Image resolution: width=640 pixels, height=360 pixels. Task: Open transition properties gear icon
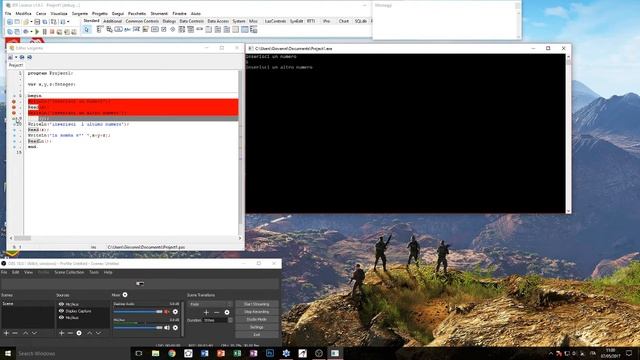pyautogui.click(x=227, y=312)
